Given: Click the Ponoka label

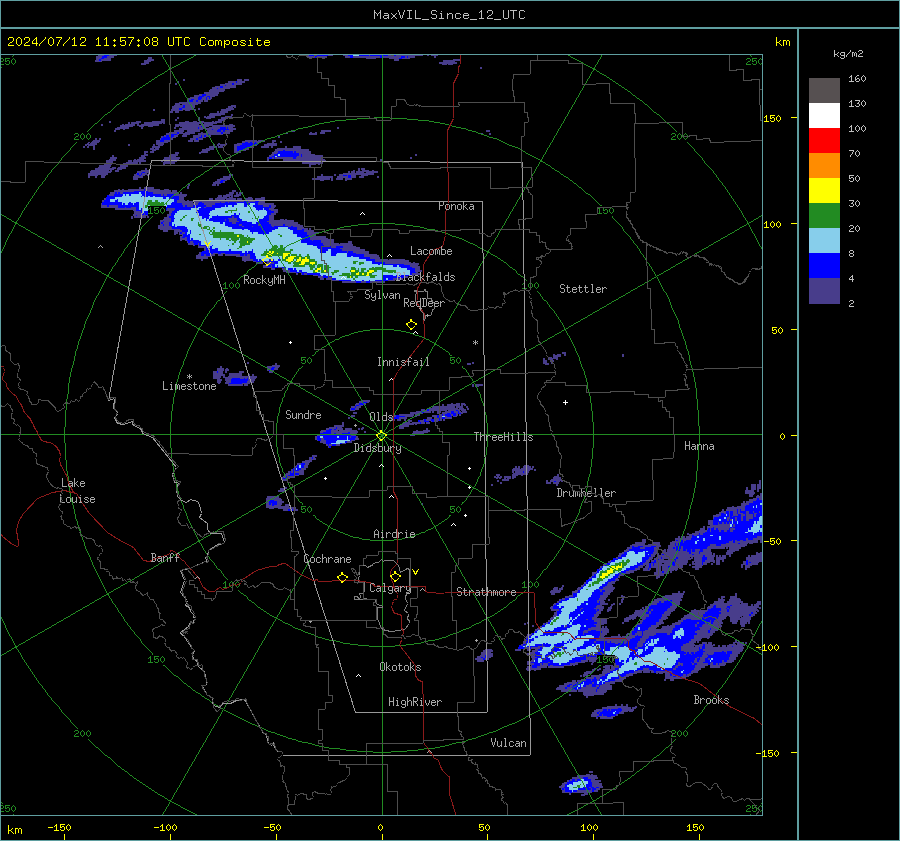Looking at the screenshot, I should click(x=456, y=206).
